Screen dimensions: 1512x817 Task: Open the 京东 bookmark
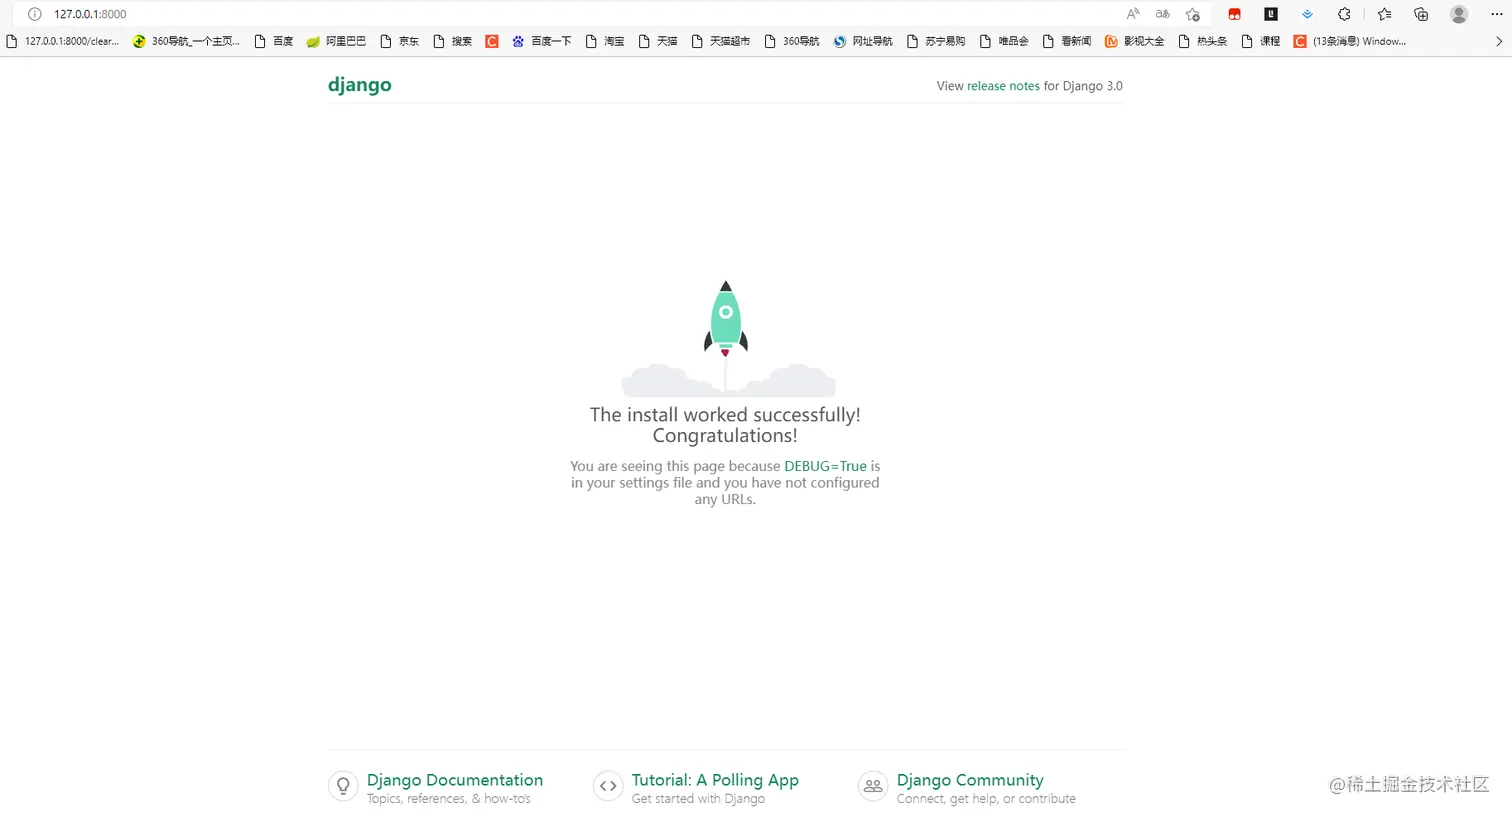tap(399, 41)
